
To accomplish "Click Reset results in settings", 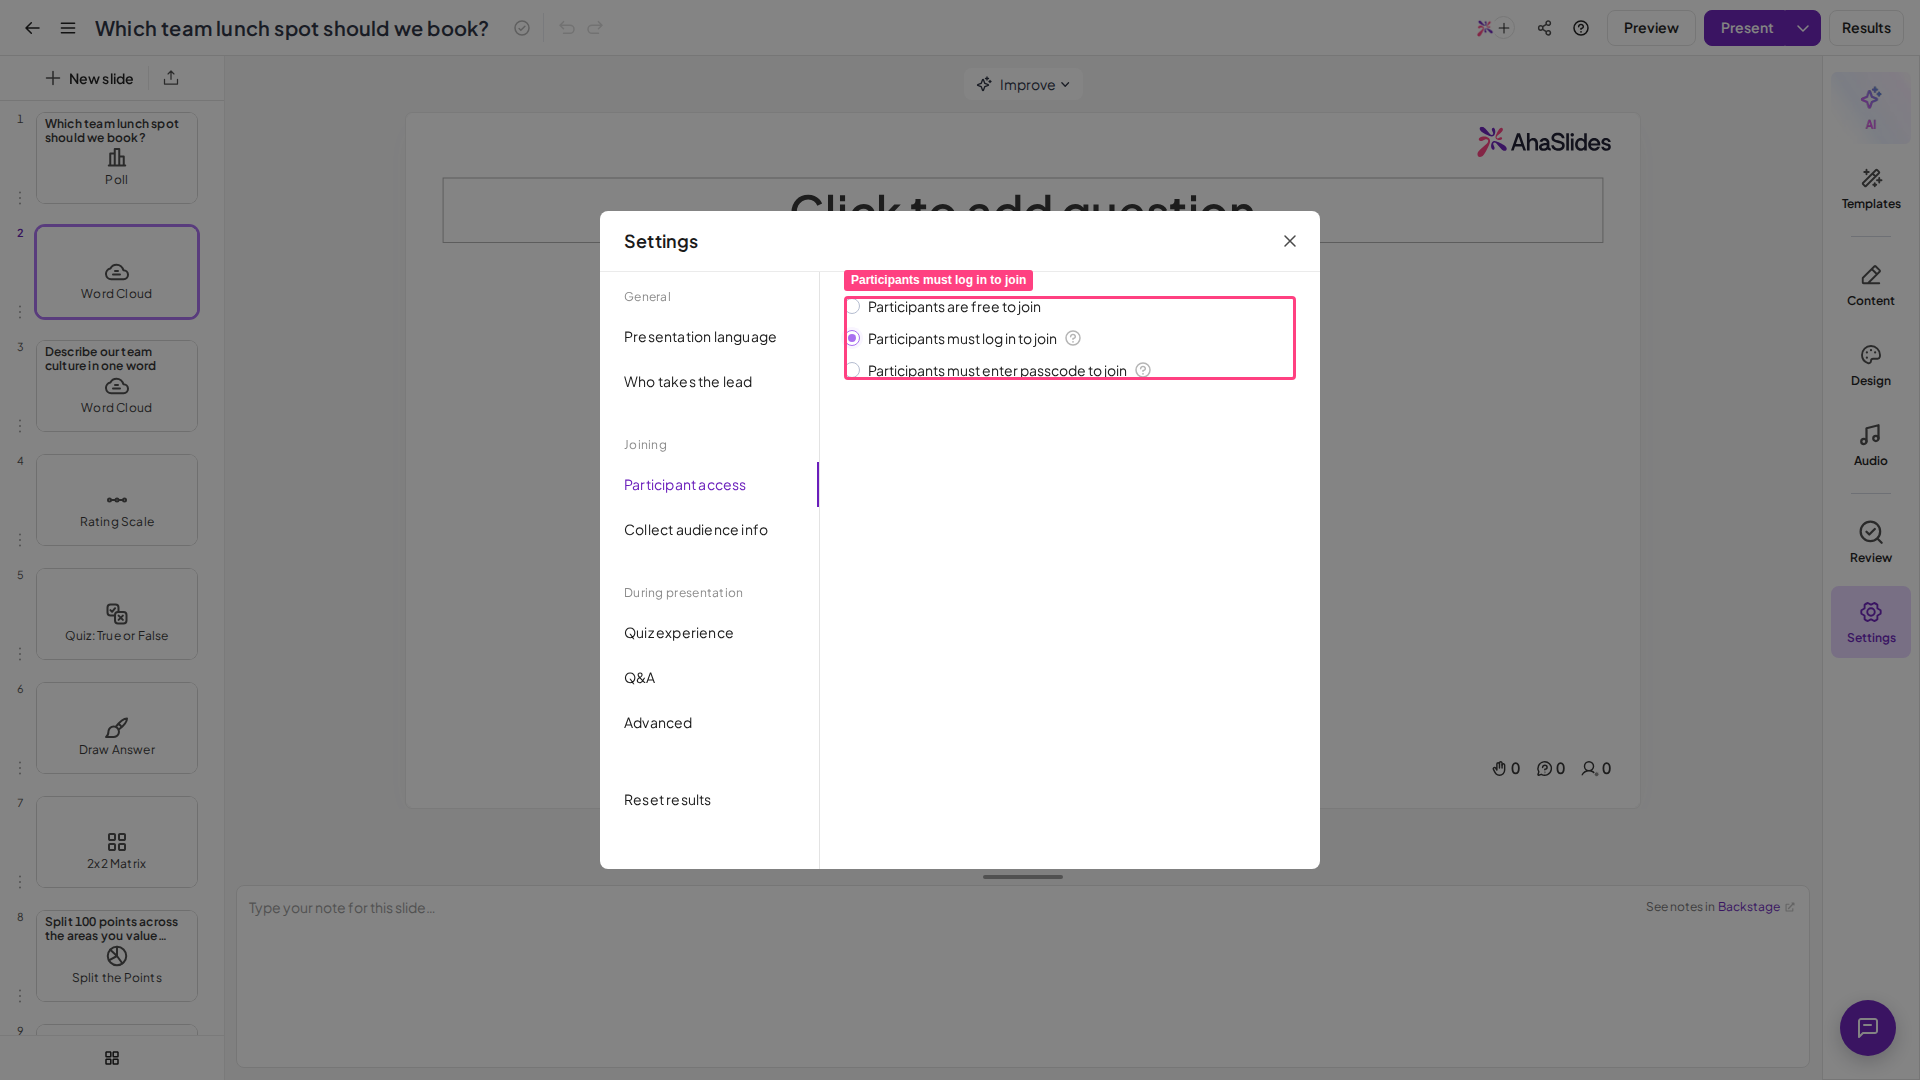I will (x=667, y=800).
